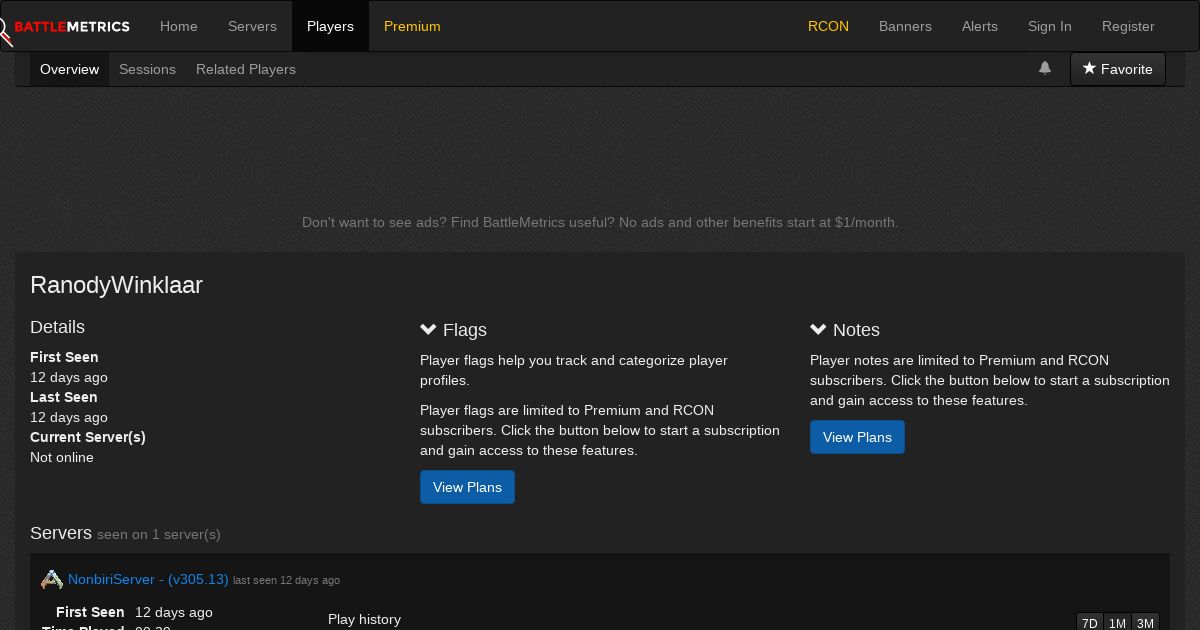Select the 1M play history range
The image size is (1200, 630).
pyautogui.click(x=1117, y=623)
